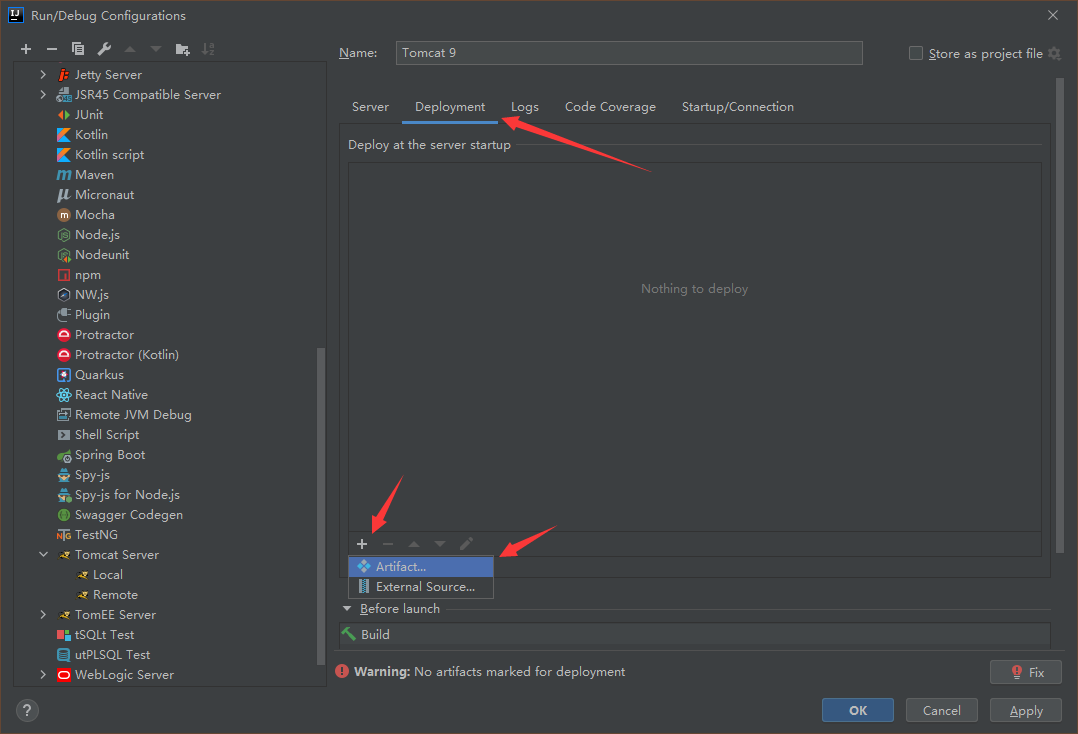Select the Node.js template icon
The image size is (1078, 734).
click(64, 235)
